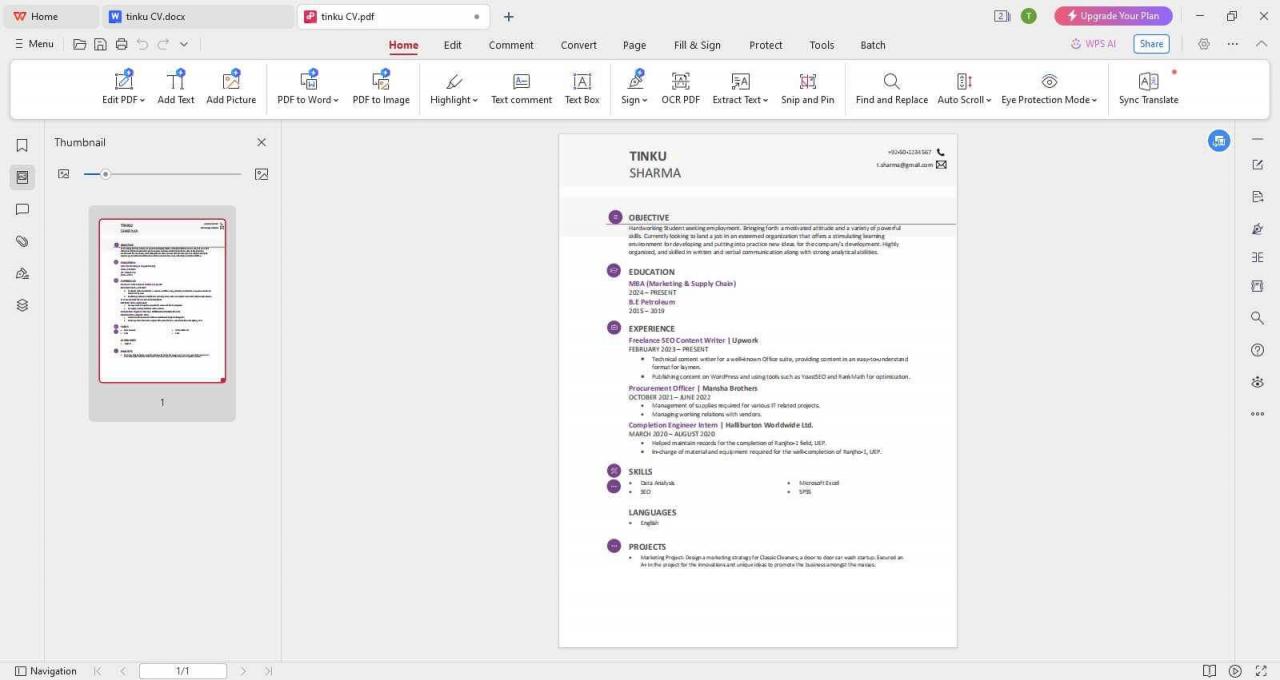Click the Navigation button in status bar
The height and width of the screenshot is (680, 1280).
click(x=46, y=671)
